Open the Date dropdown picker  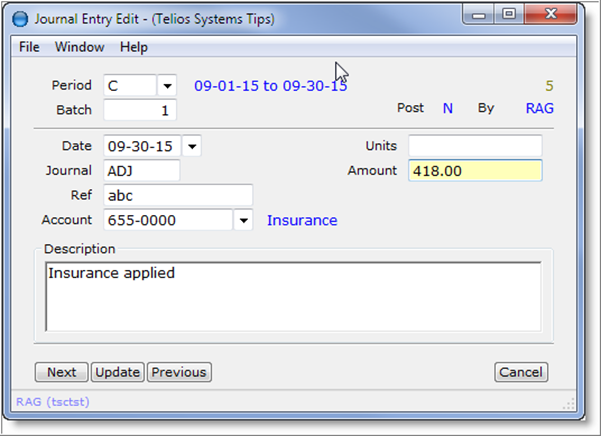(192, 146)
